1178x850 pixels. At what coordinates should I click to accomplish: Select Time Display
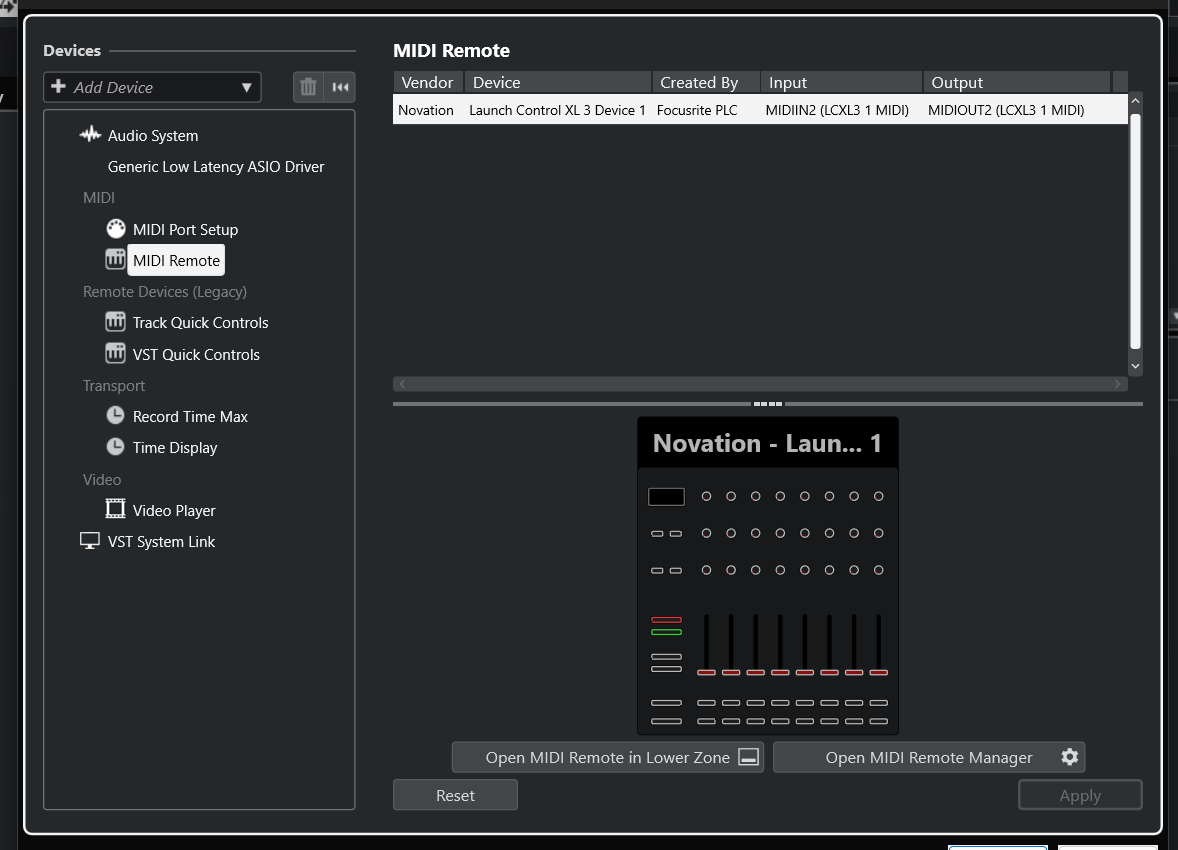(175, 448)
